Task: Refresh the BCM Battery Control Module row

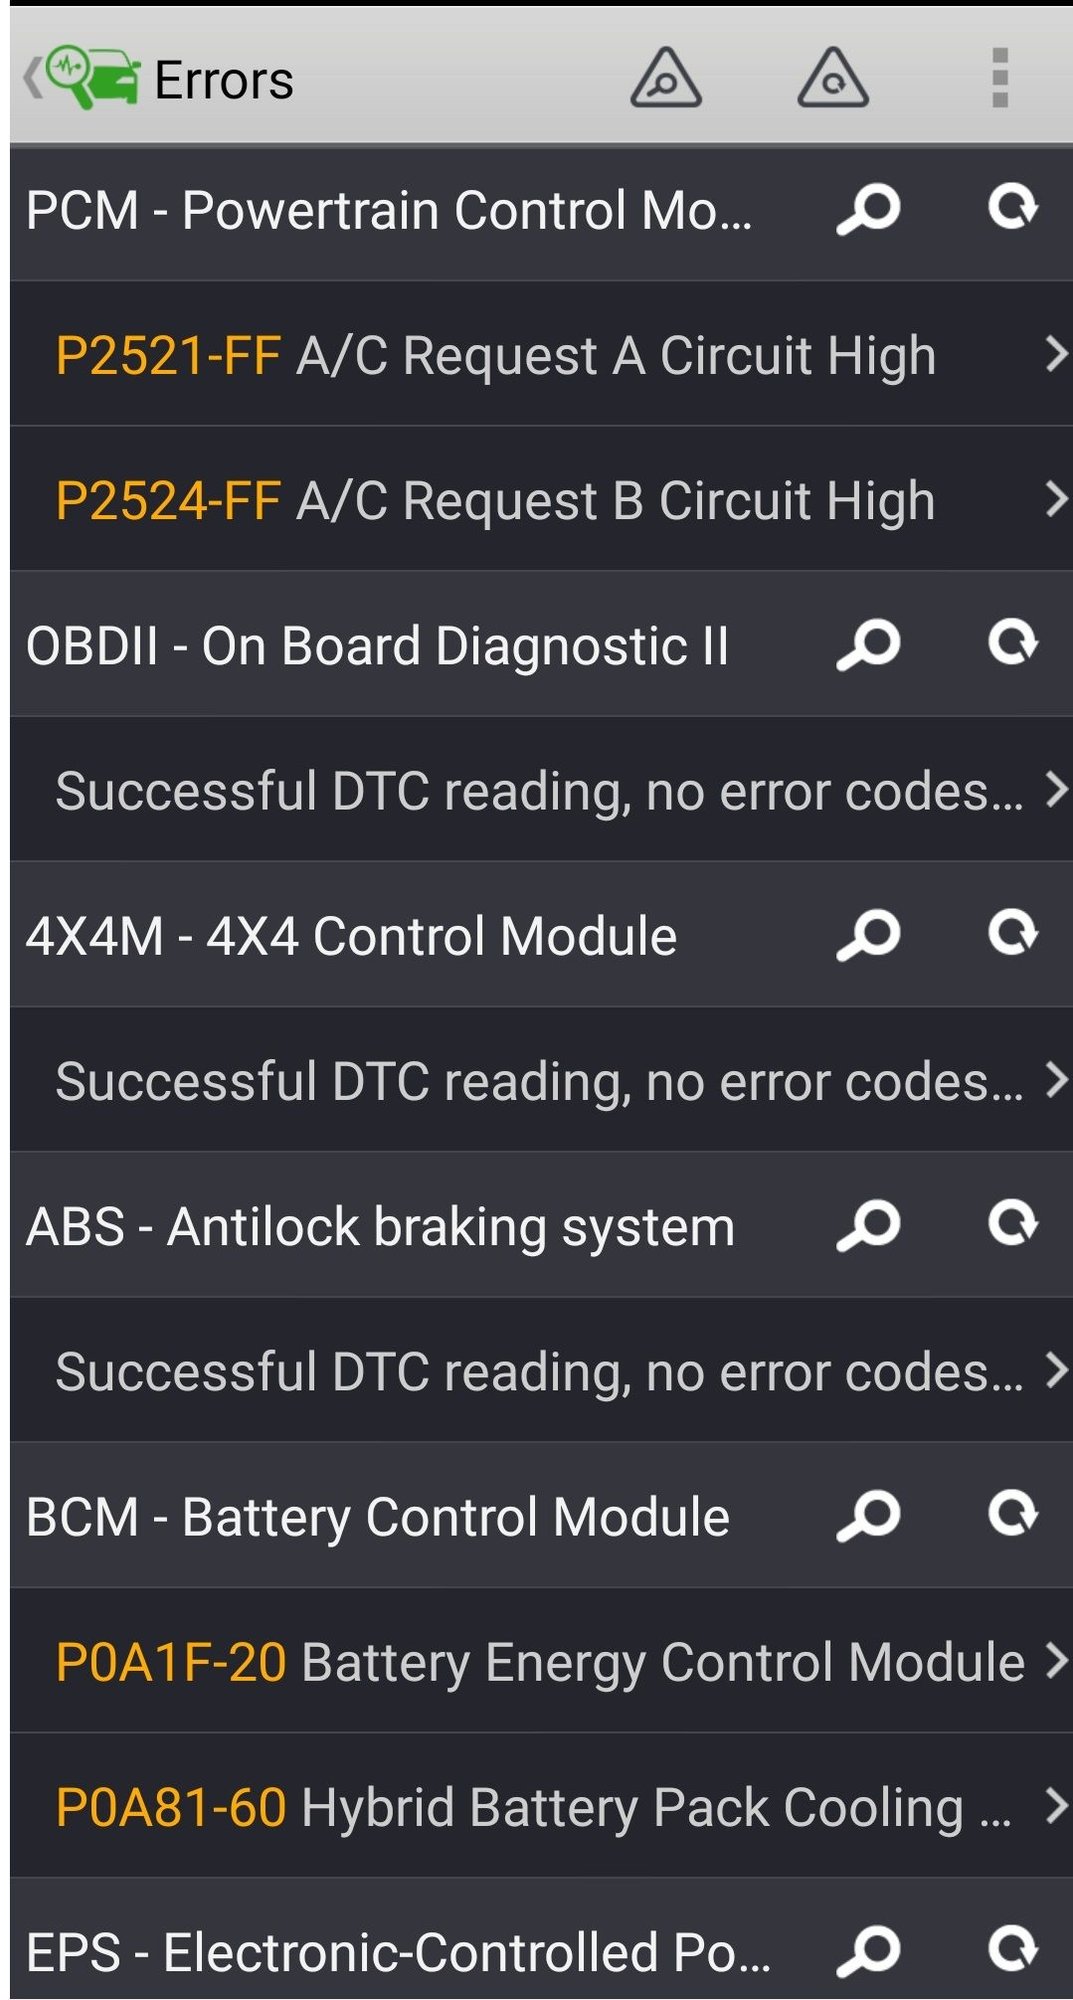Action: [1013, 1514]
